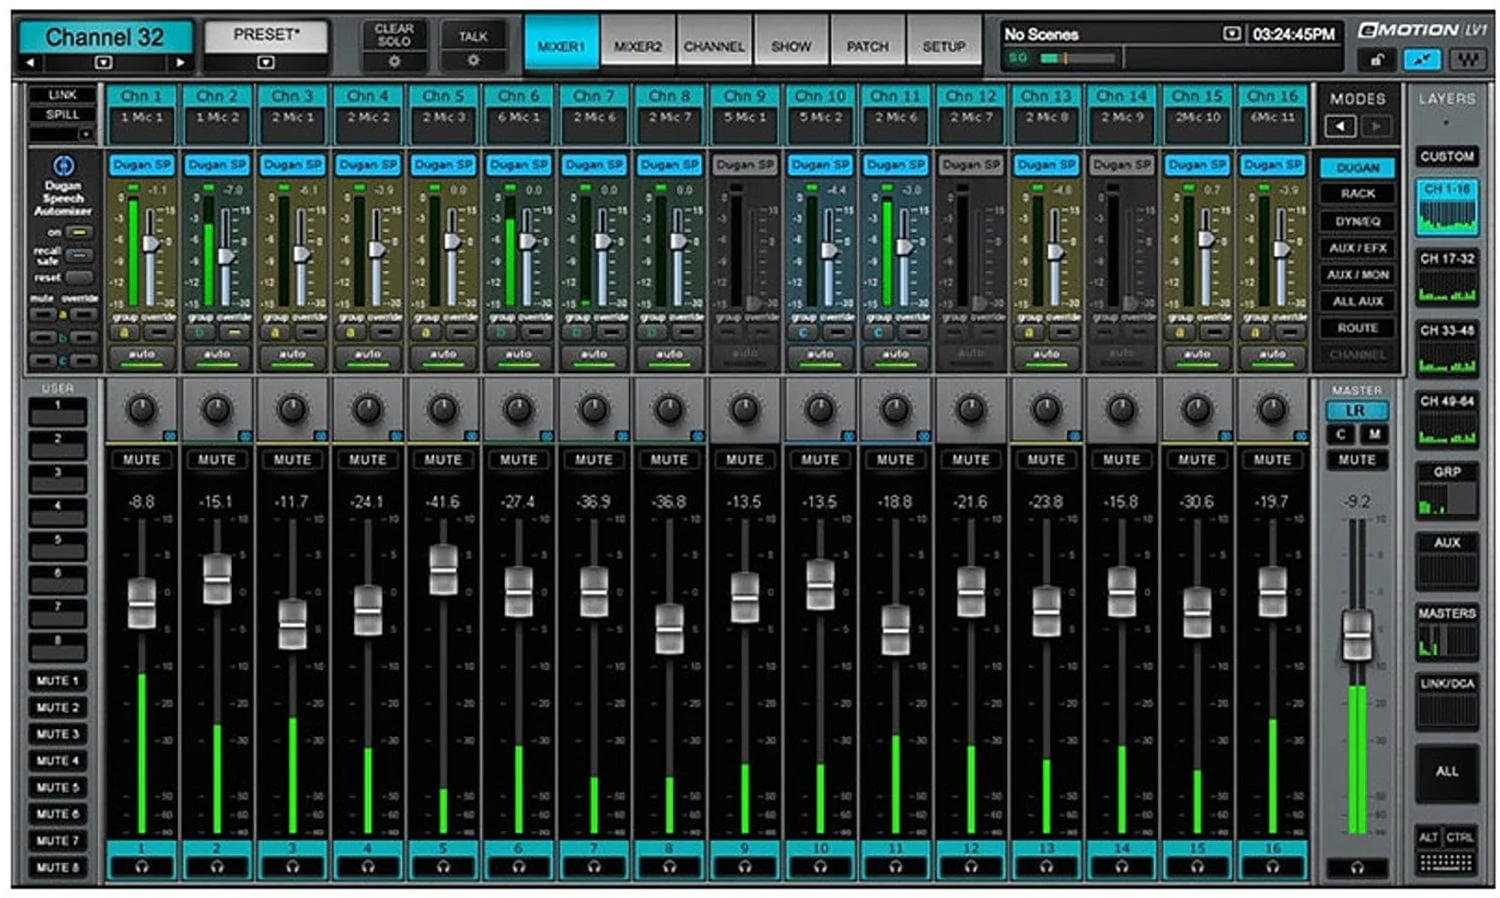1500x898 pixels.
Task: Open the scenes list dropdown
Action: pos(1231,34)
